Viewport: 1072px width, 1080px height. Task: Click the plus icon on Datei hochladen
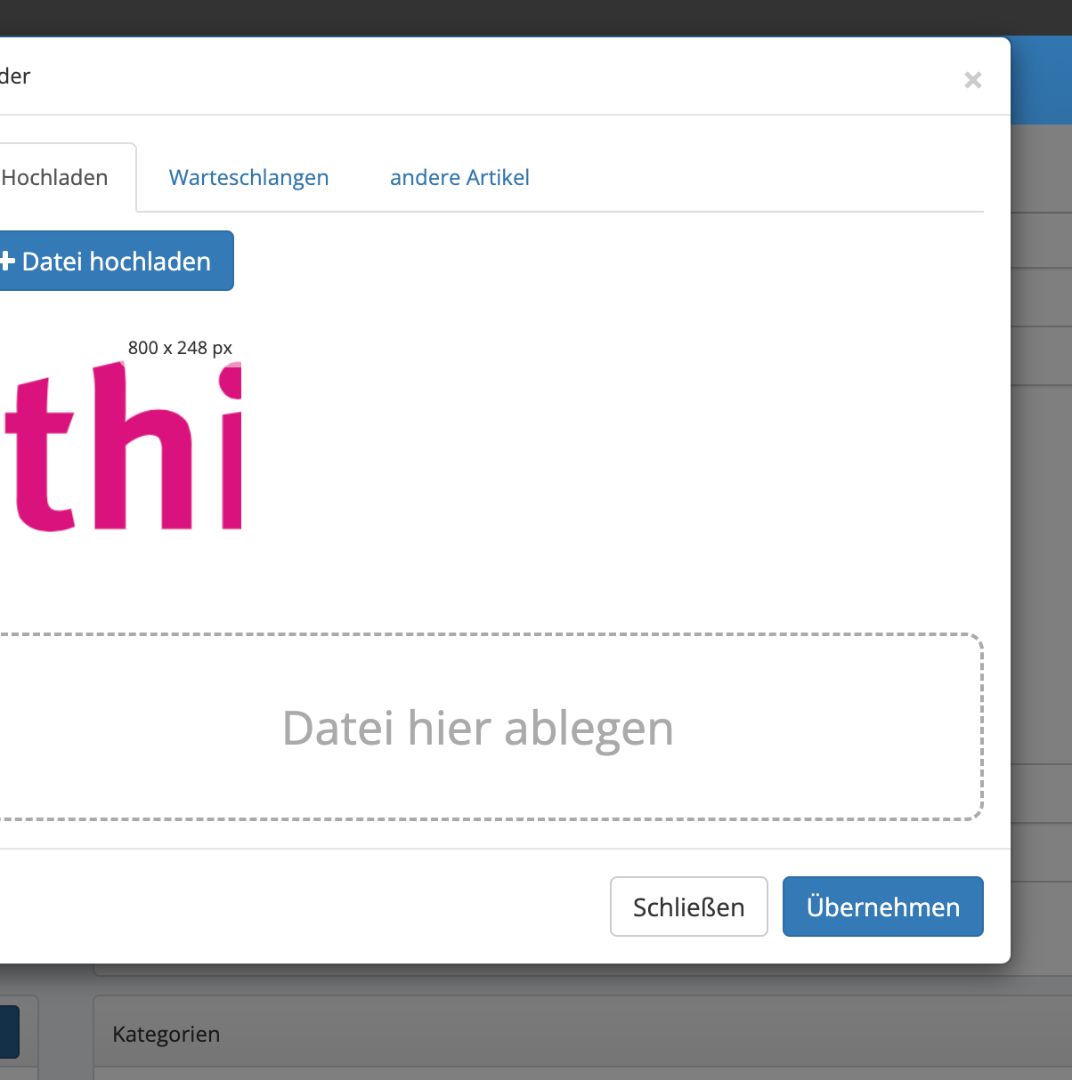7,261
